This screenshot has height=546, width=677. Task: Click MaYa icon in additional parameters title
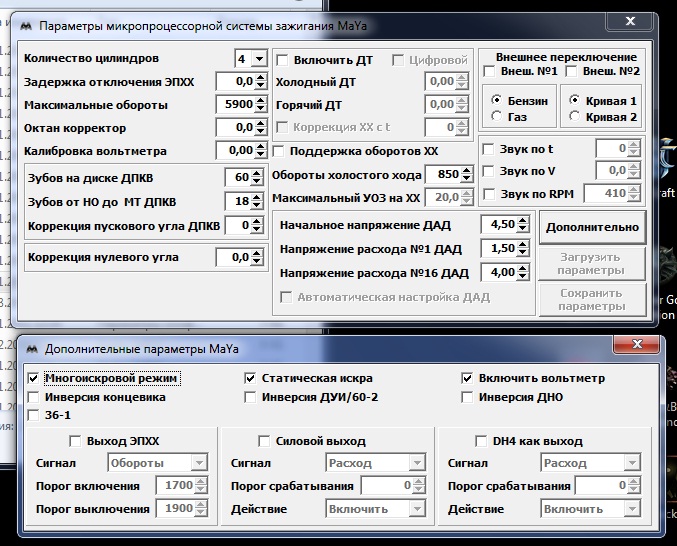[32, 349]
